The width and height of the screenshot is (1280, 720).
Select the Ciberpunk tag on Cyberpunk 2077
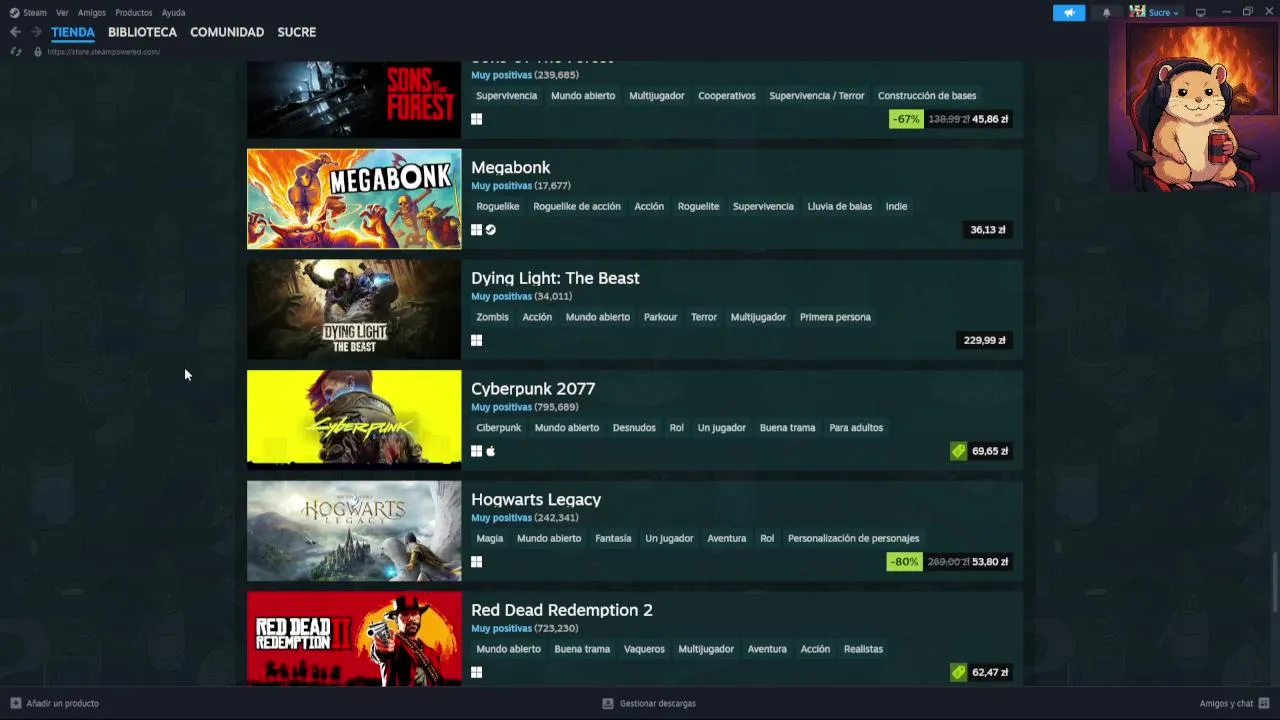coord(498,428)
